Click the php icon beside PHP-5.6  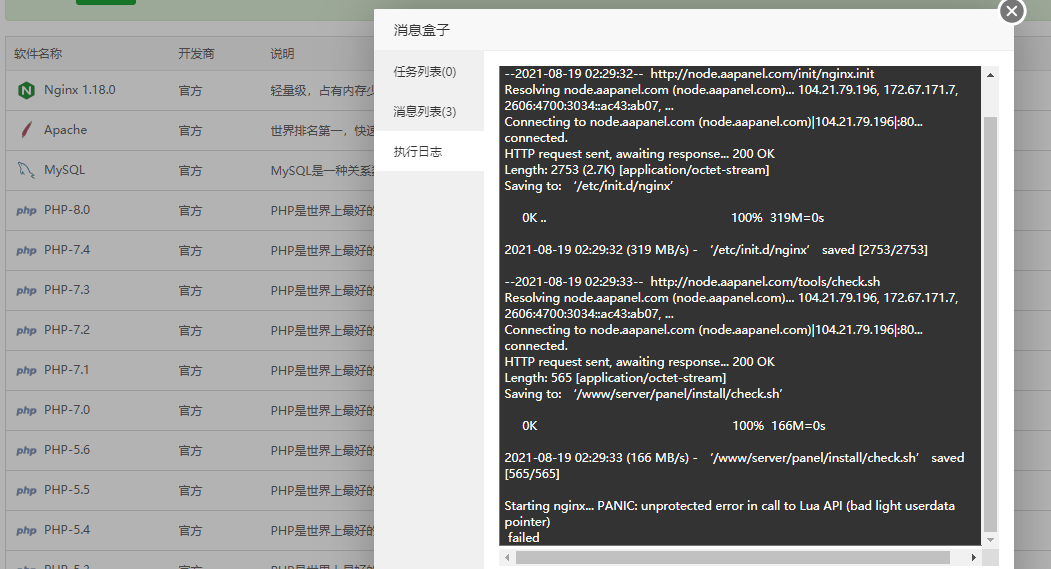tap(26, 450)
